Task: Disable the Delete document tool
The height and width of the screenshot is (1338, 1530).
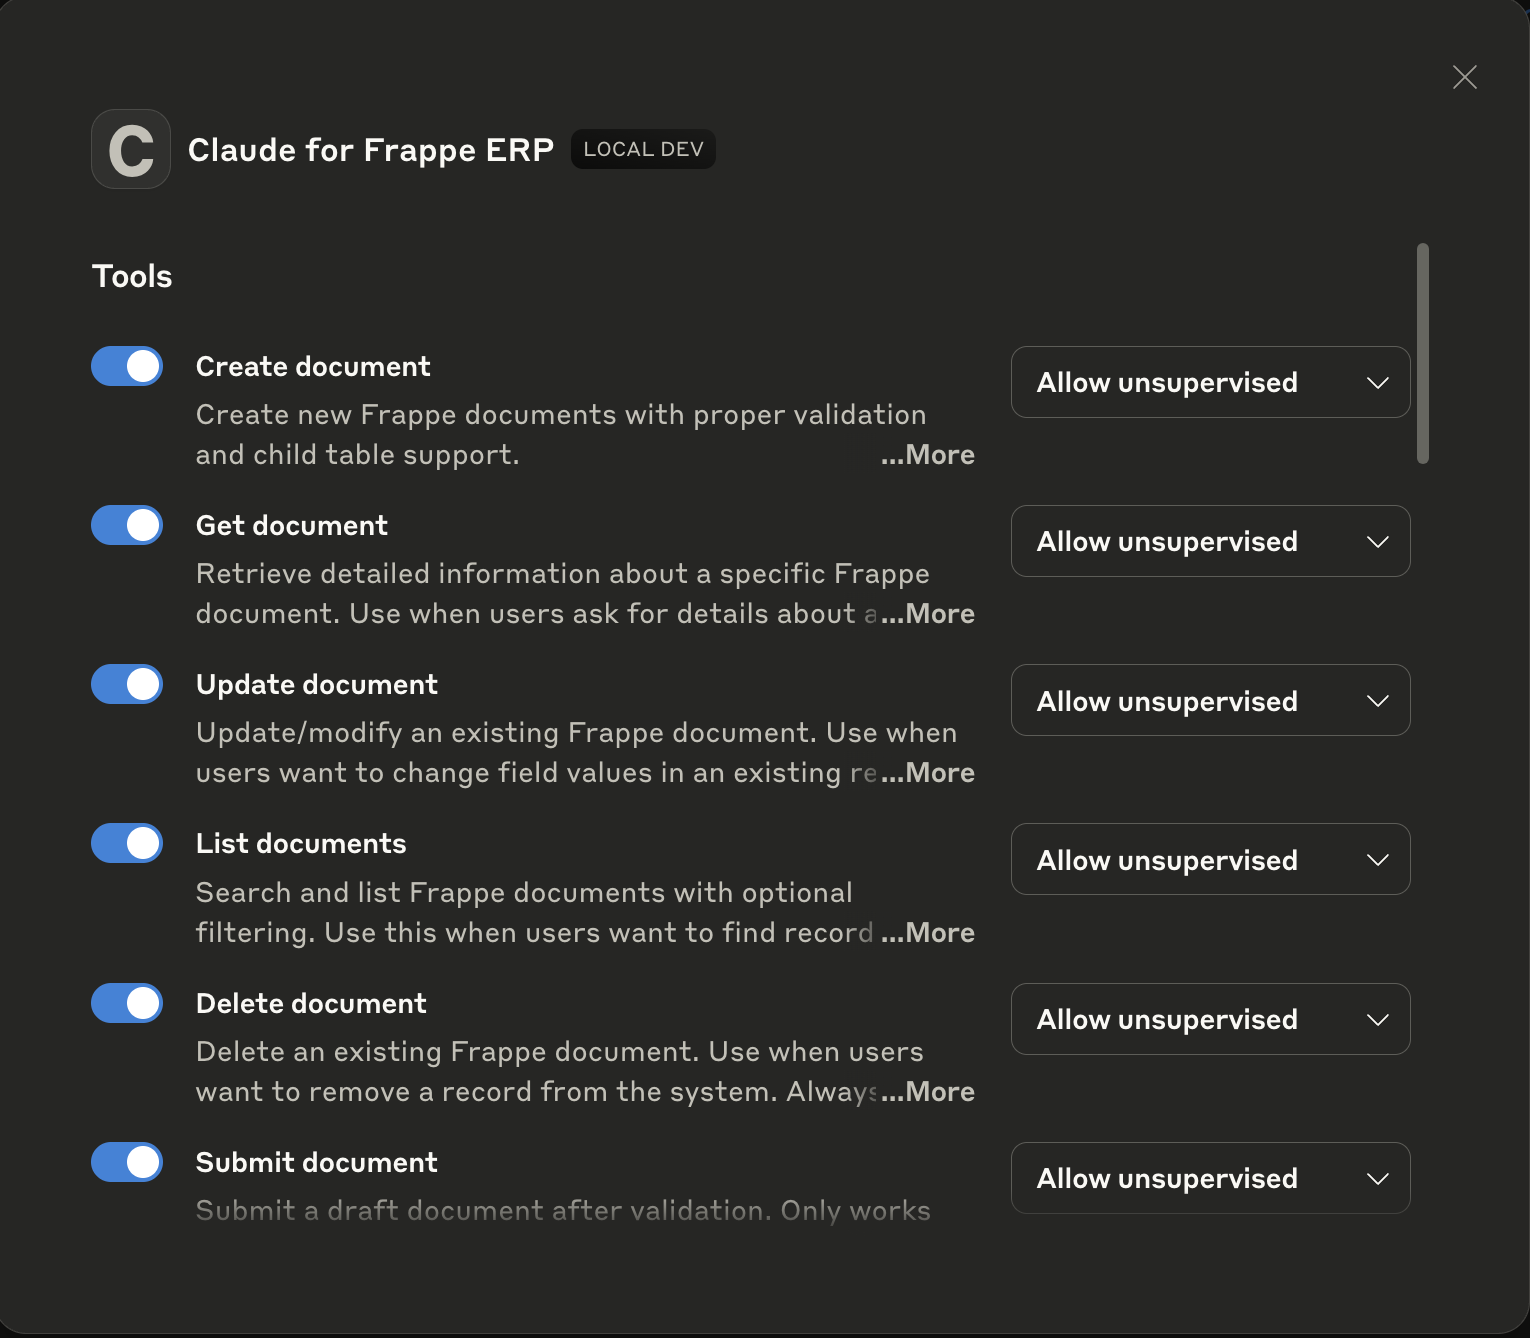Action: point(127,1003)
